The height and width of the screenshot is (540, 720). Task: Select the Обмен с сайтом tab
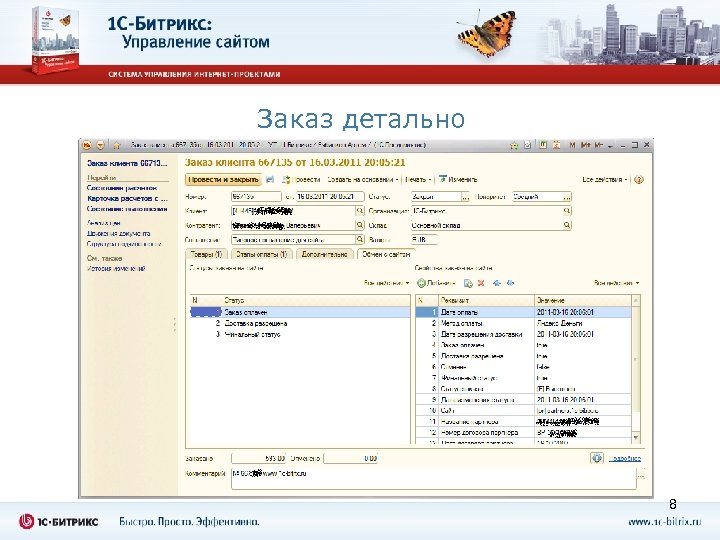pyautogui.click(x=386, y=254)
